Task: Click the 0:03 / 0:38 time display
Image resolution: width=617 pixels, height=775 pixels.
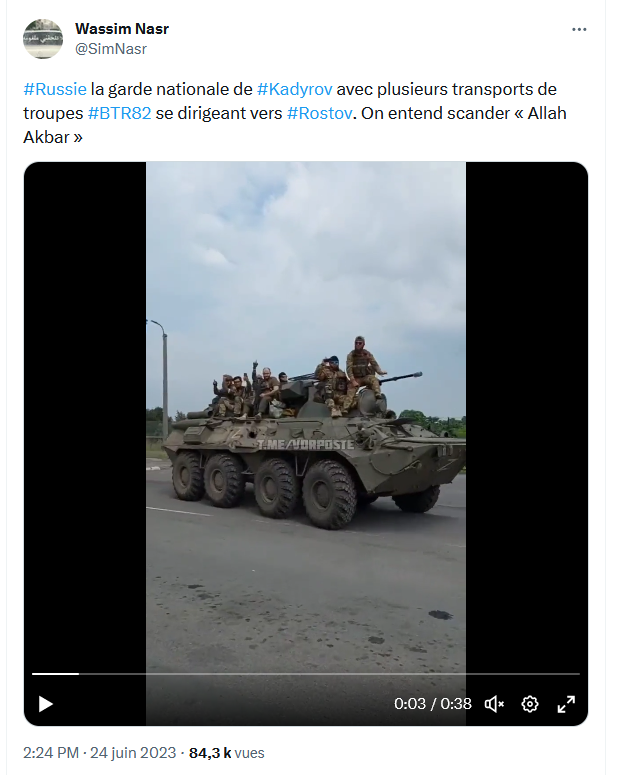Action: (433, 704)
